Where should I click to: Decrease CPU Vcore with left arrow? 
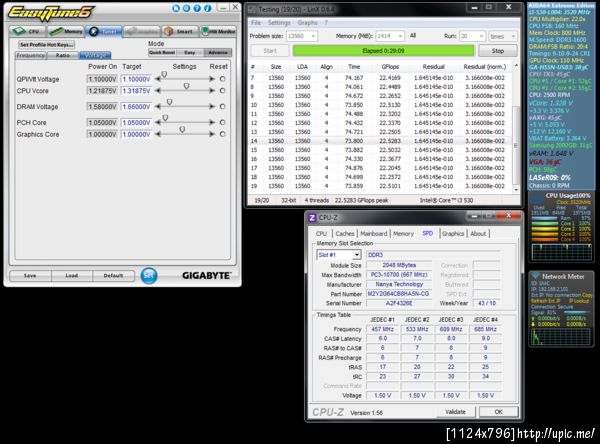(x=158, y=91)
